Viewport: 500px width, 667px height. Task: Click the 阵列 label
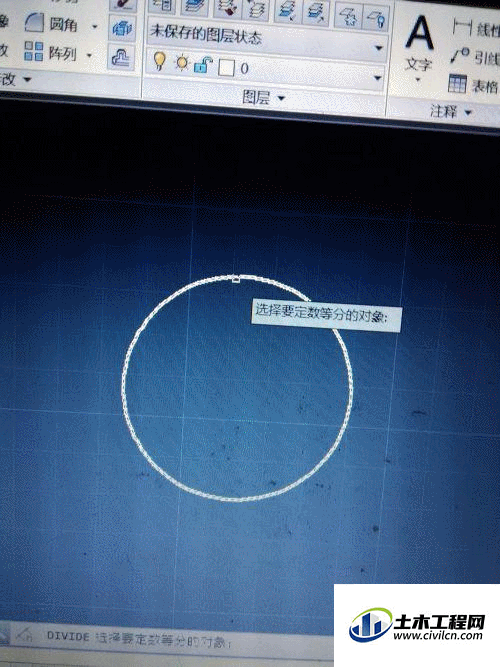click(63, 53)
